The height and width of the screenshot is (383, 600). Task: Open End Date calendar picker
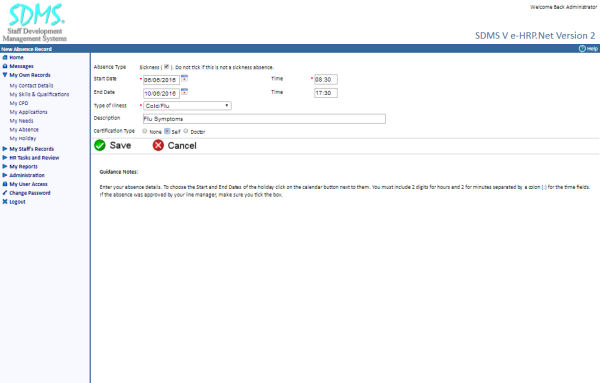coord(184,91)
